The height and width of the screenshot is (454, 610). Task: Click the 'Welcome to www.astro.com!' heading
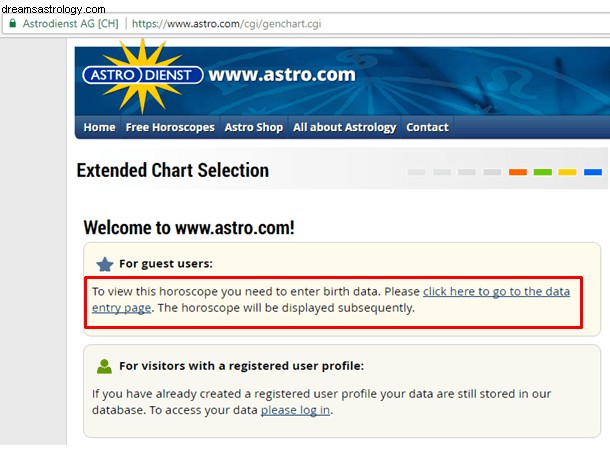[x=189, y=228]
